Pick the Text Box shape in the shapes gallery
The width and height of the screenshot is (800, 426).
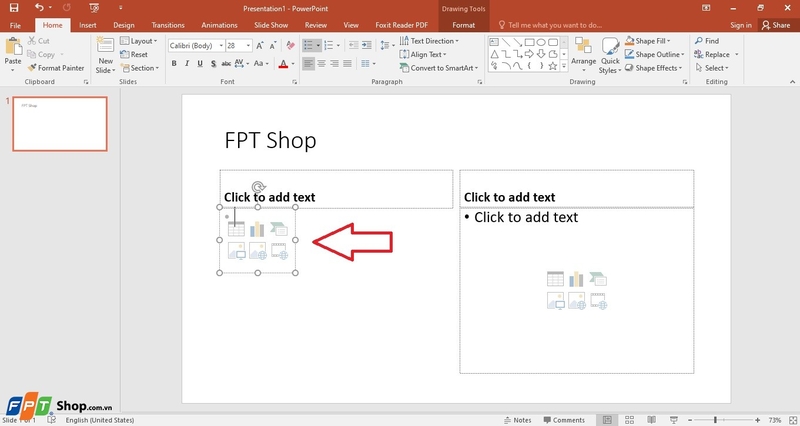(494, 42)
